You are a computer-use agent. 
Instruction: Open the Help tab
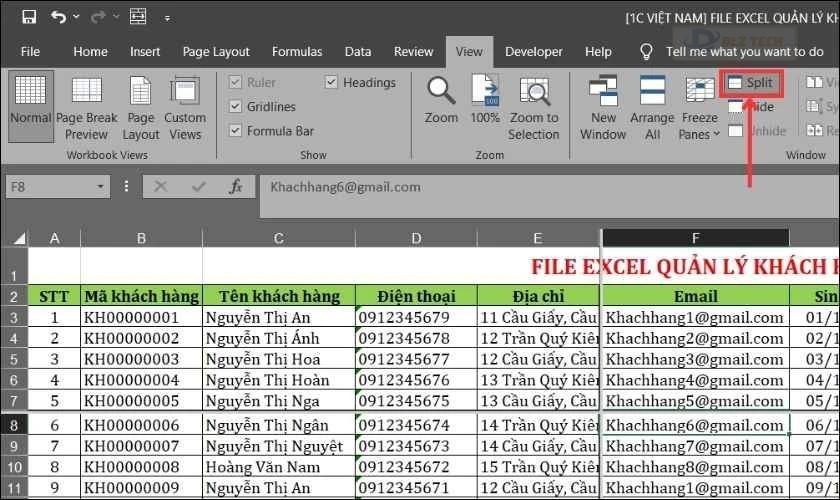pos(598,51)
